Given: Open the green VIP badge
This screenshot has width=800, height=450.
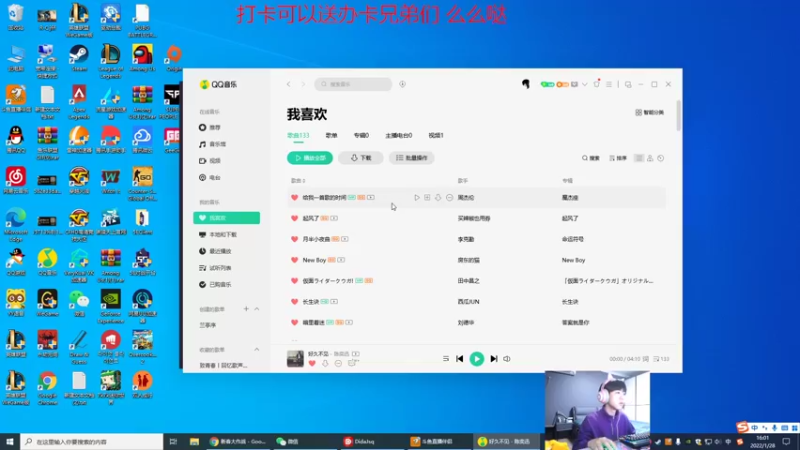Looking at the screenshot, I should click(x=547, y=84).
